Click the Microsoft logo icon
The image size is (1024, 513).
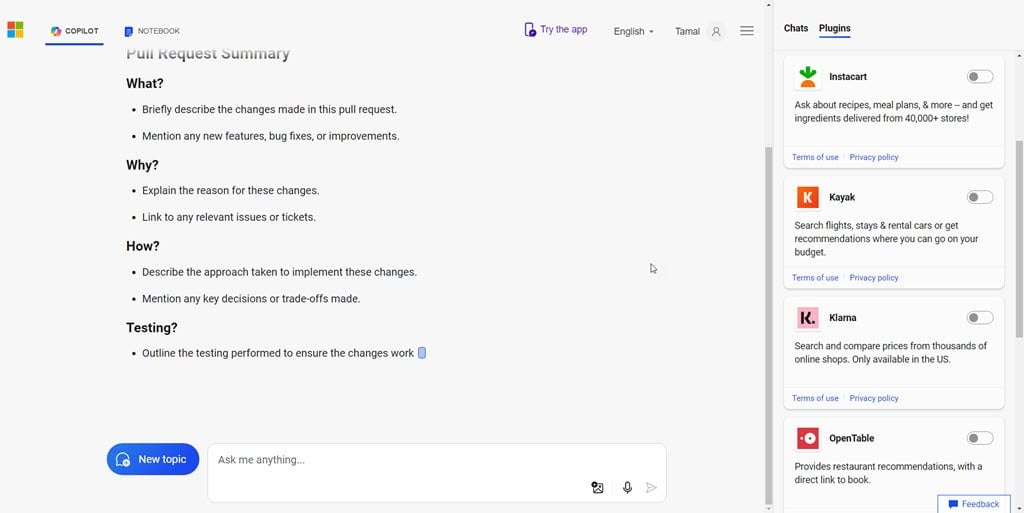pos(15,30)
